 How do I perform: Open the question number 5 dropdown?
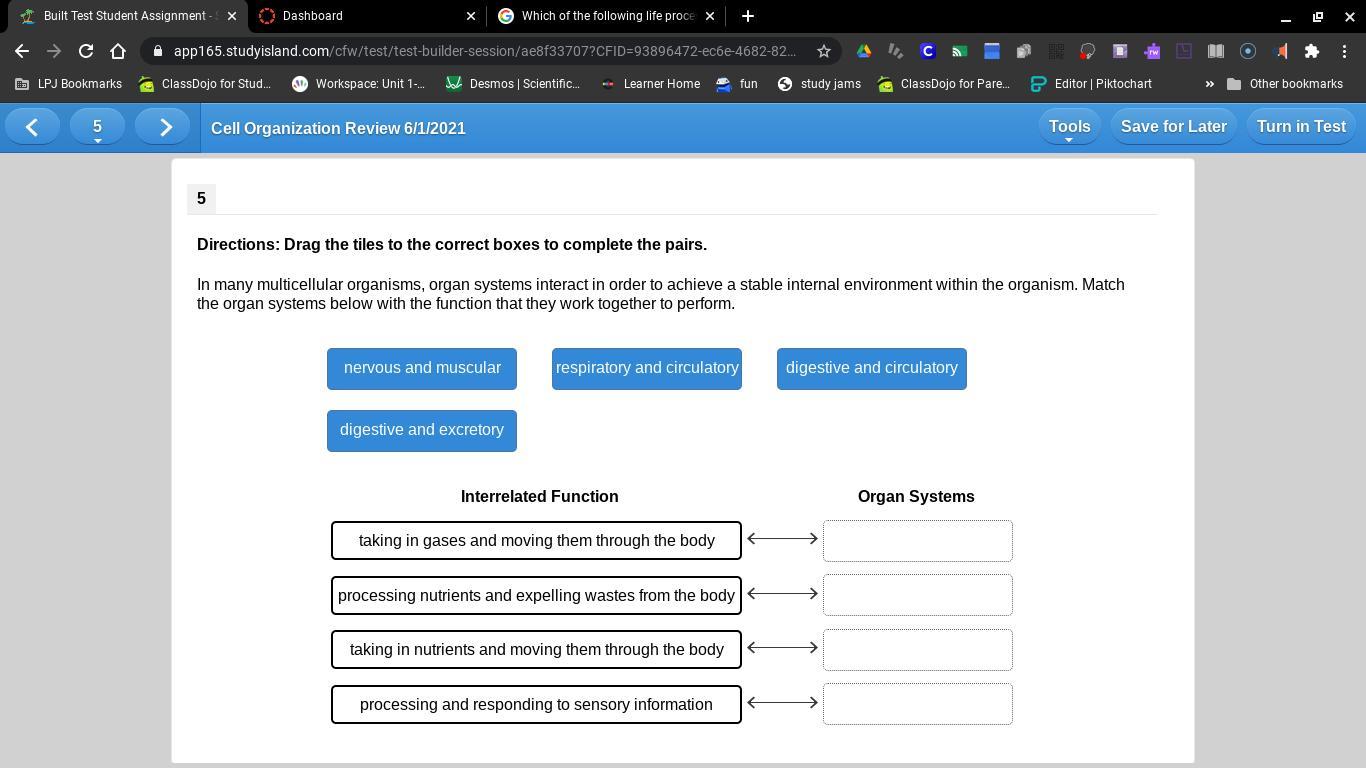tap(97, 127)
